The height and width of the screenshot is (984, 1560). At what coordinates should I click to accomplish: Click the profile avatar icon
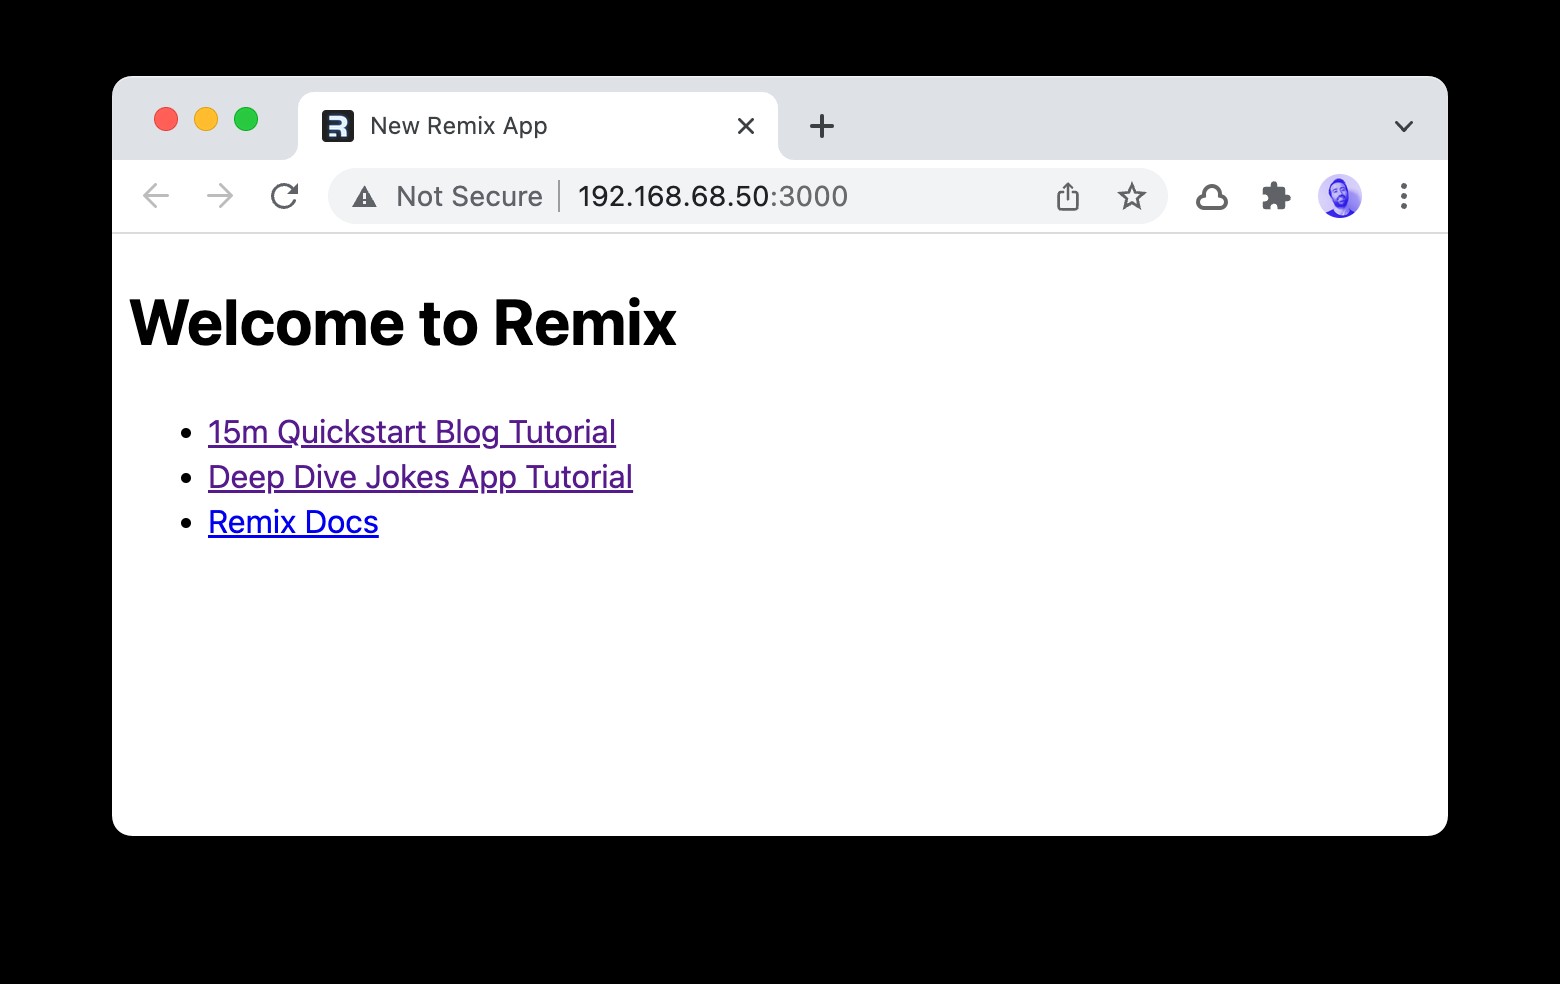(x=1339, y=196)
